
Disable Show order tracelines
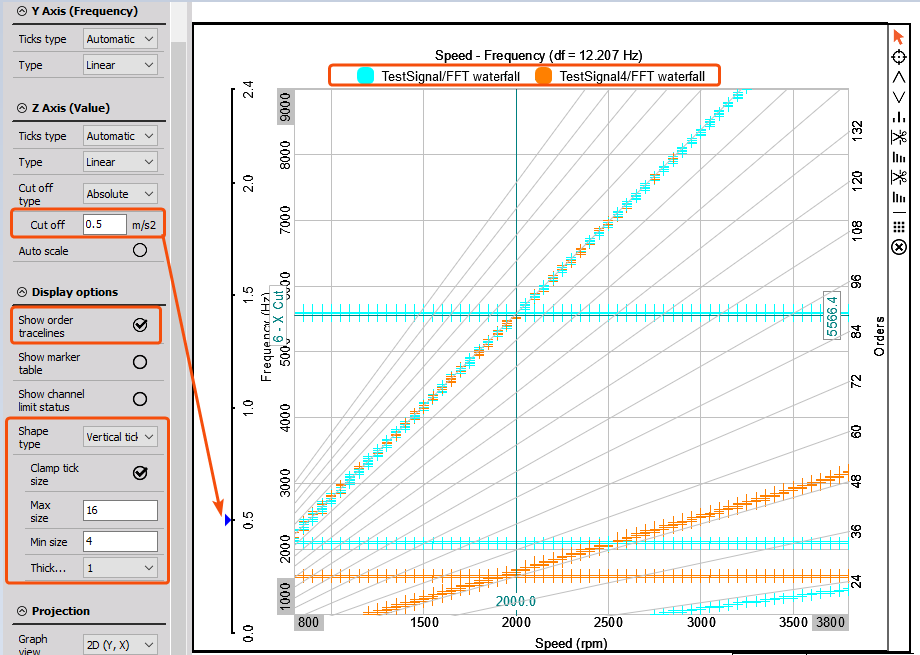point(140,325)
